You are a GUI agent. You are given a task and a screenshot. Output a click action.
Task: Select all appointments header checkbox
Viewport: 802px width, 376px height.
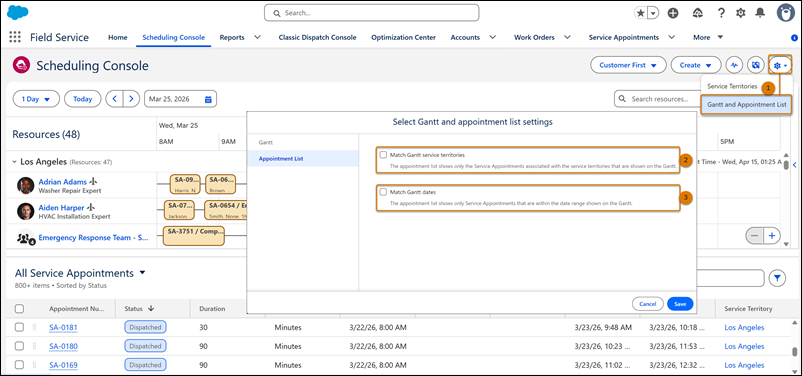pos(19,308)
